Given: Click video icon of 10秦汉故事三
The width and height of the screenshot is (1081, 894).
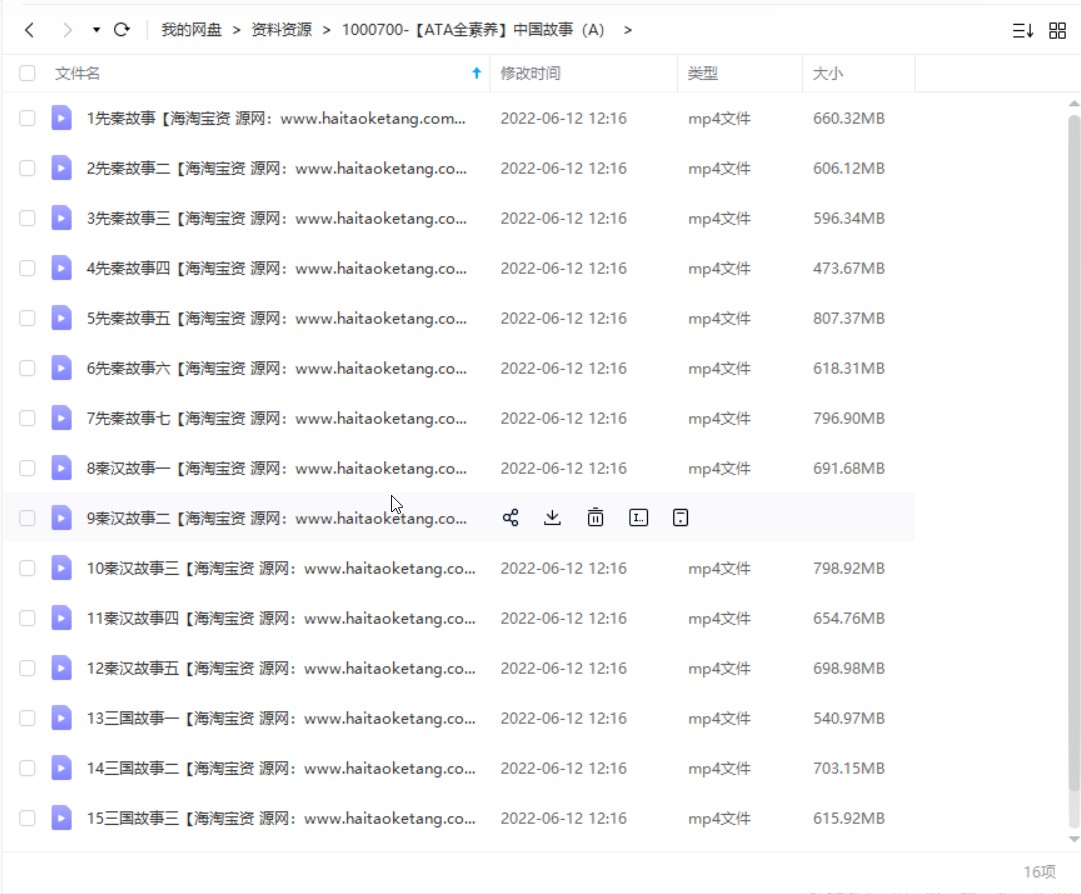Looking at the screenshot, I should coord(61,568).
